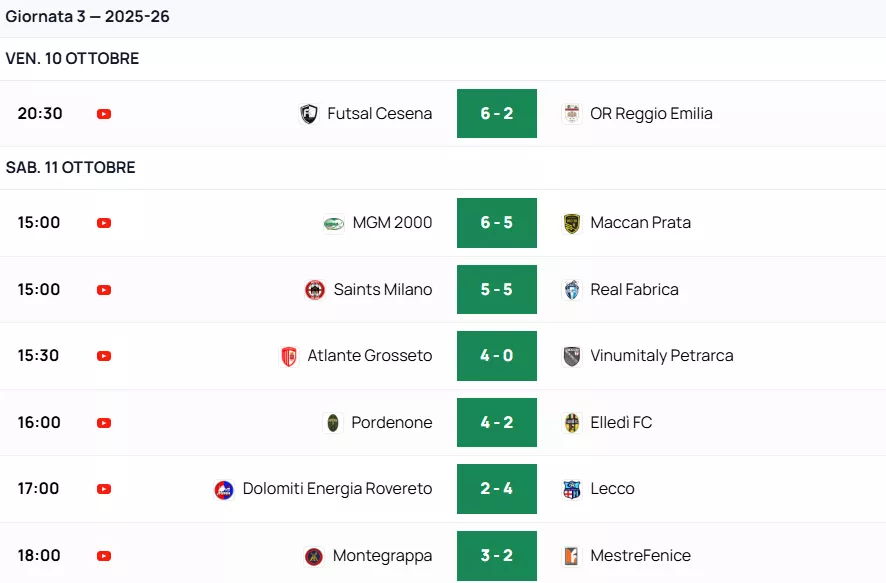Open the 5 - 5 draw result
This screenshot has height=583, width=886.
tap(497, 290)
